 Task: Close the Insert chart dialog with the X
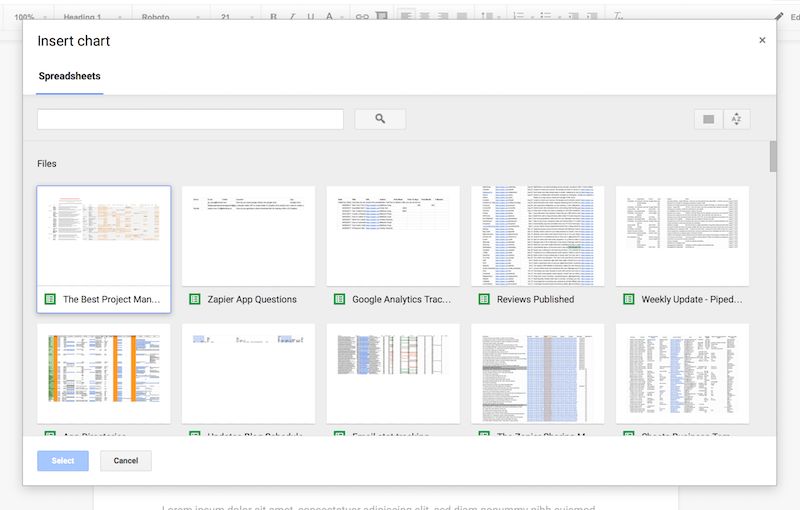point(762,40)
